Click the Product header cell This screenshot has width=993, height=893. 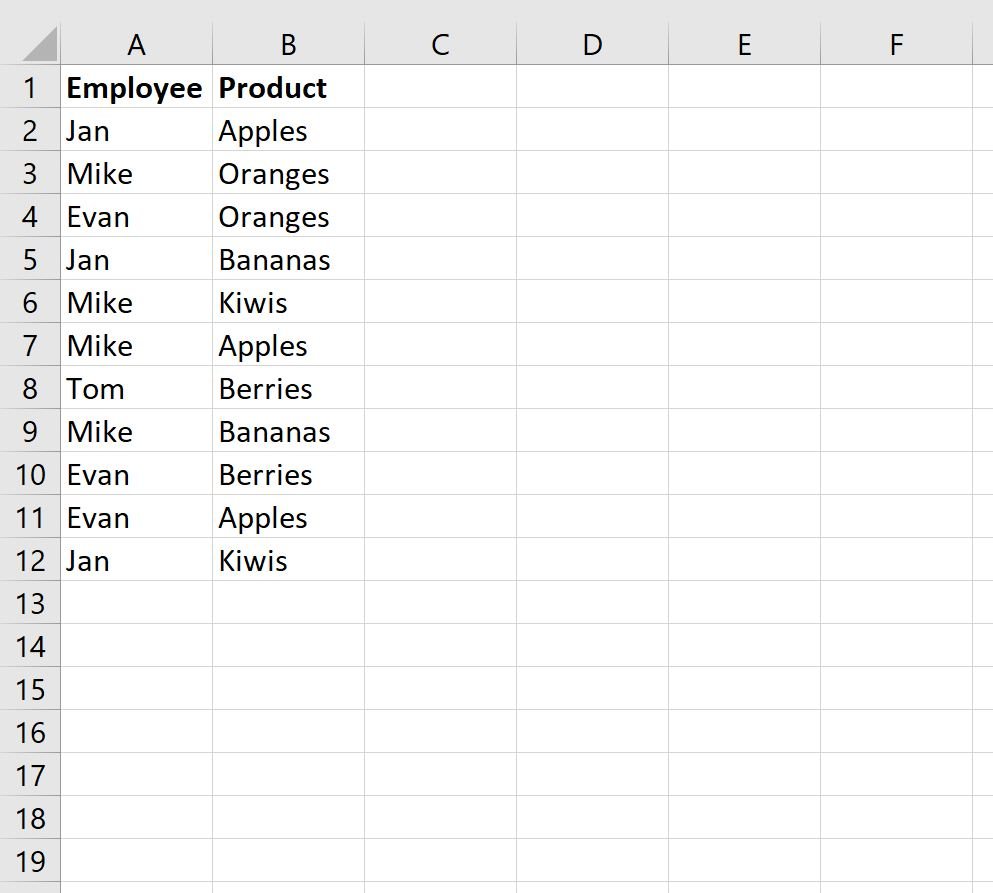click(288, 87)
